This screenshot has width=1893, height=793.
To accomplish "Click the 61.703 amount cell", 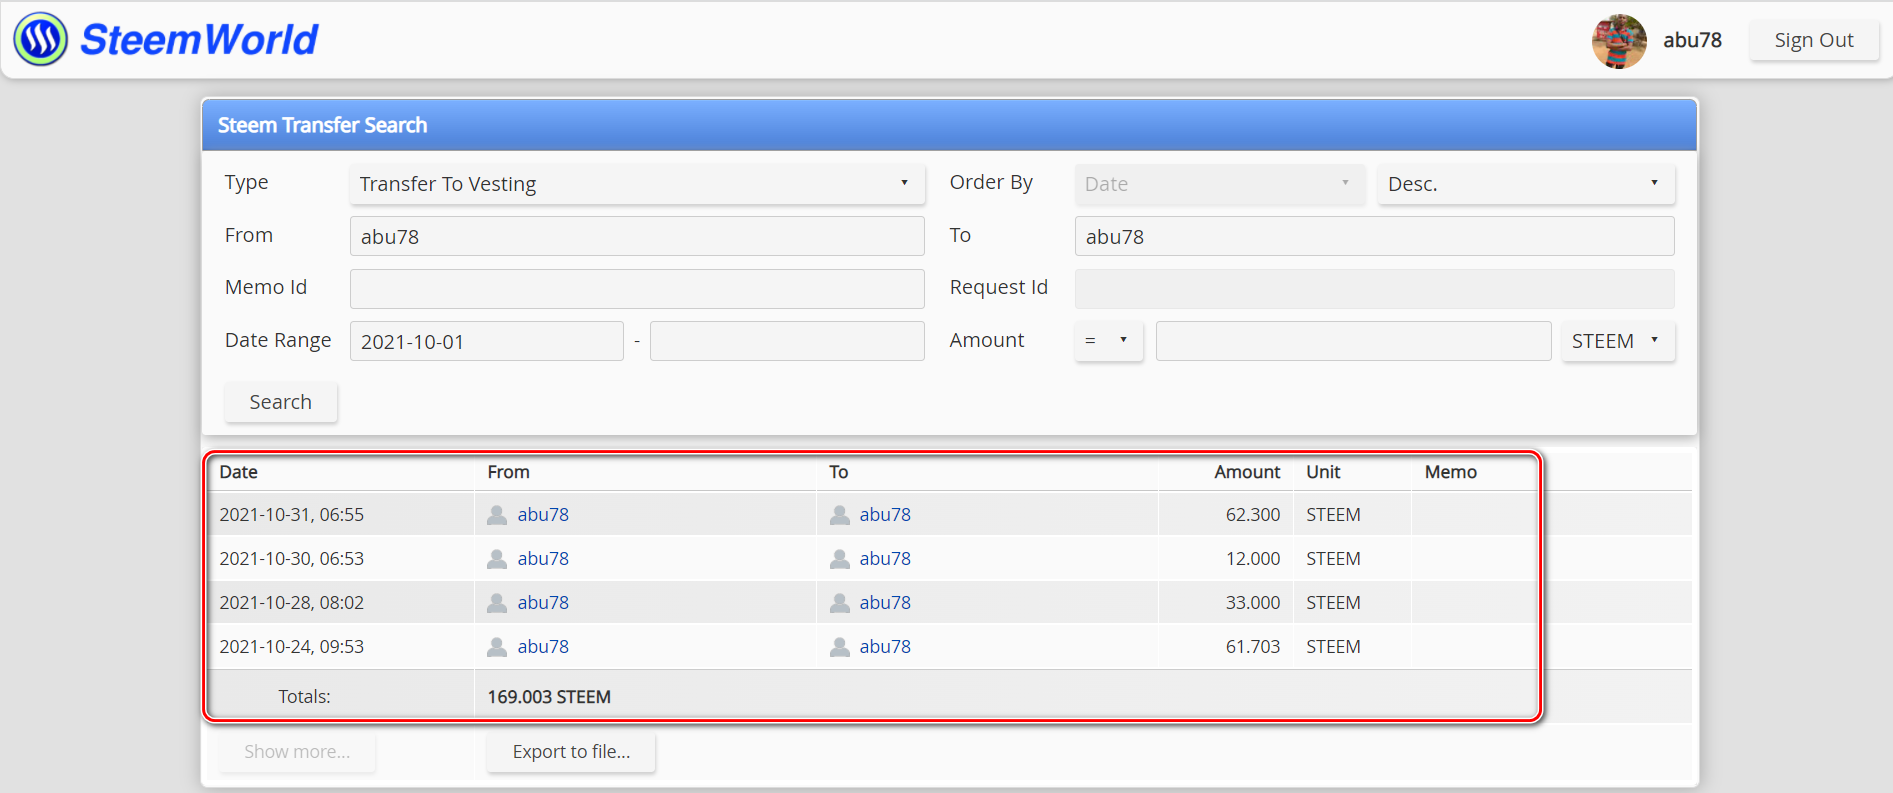I will (x=1253, y=647).
